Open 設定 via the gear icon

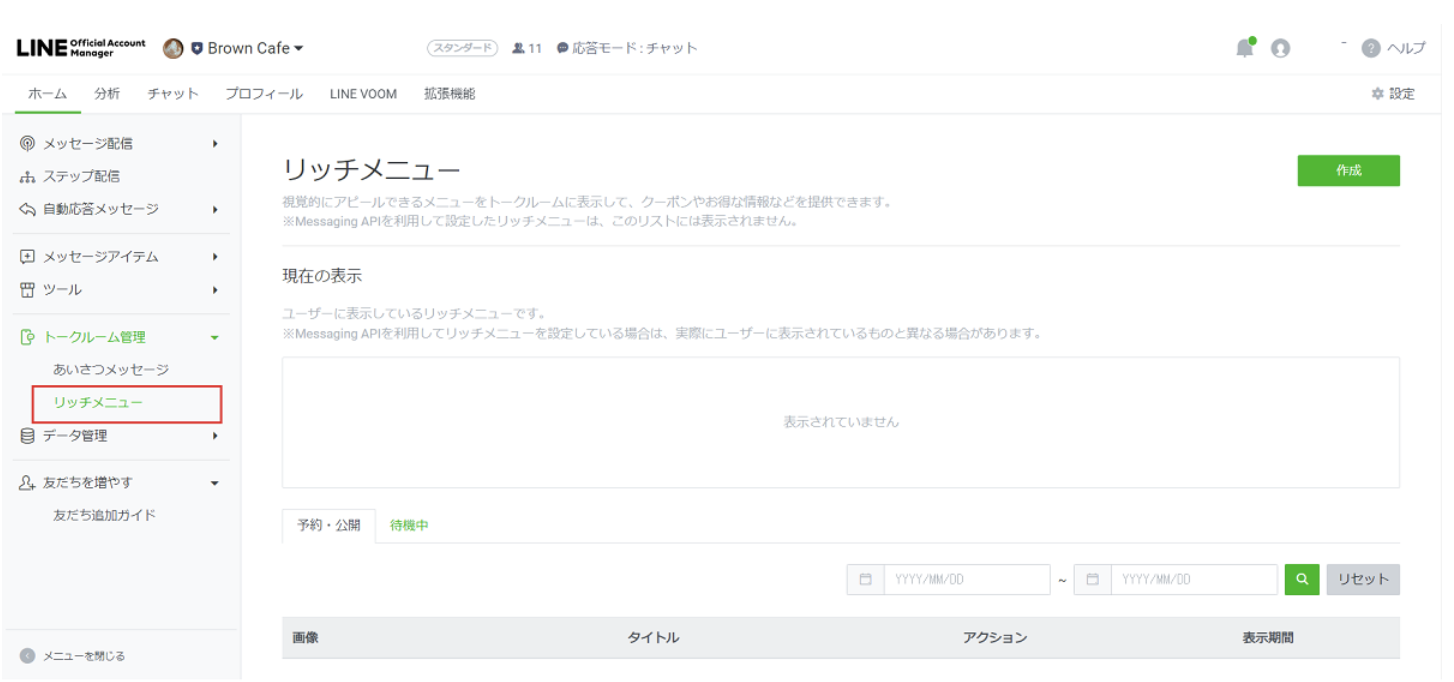pos(1377,94)
